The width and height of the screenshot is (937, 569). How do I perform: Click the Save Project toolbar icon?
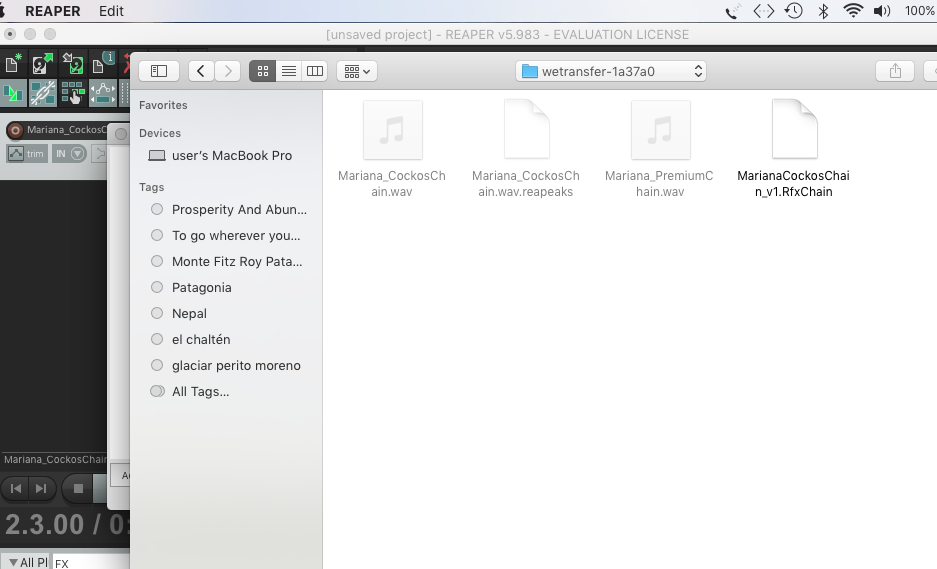[72, 65]
